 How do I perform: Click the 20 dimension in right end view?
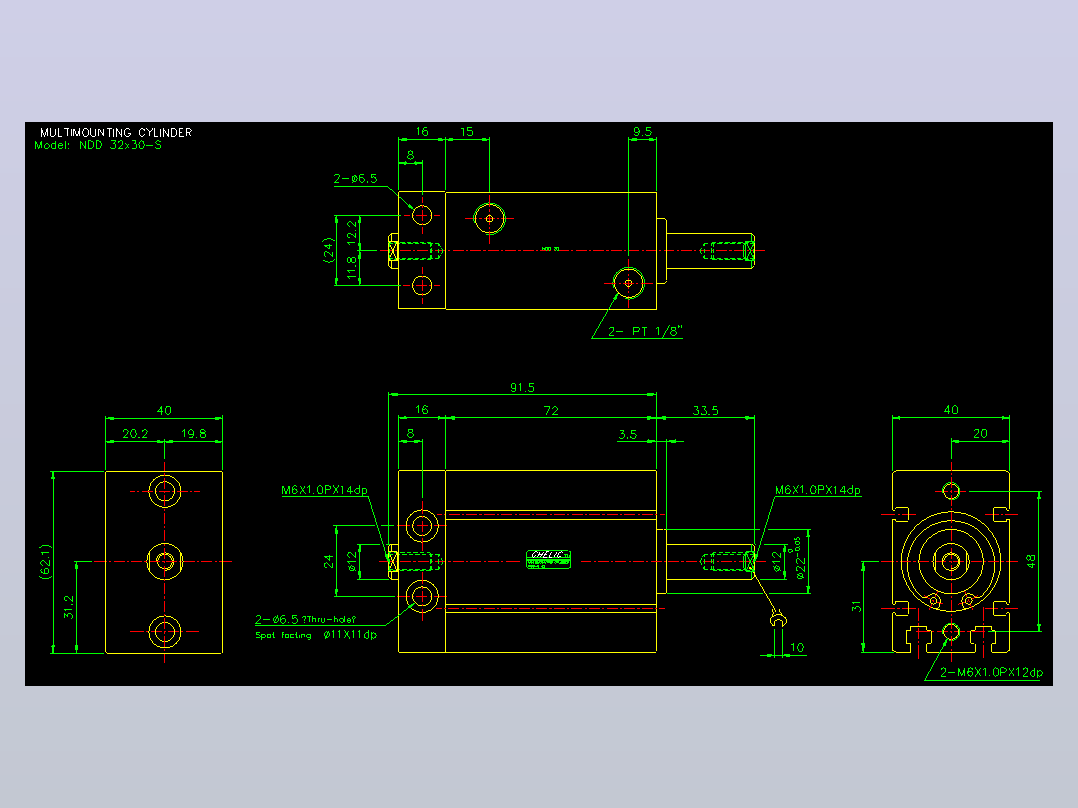point(980,434)
